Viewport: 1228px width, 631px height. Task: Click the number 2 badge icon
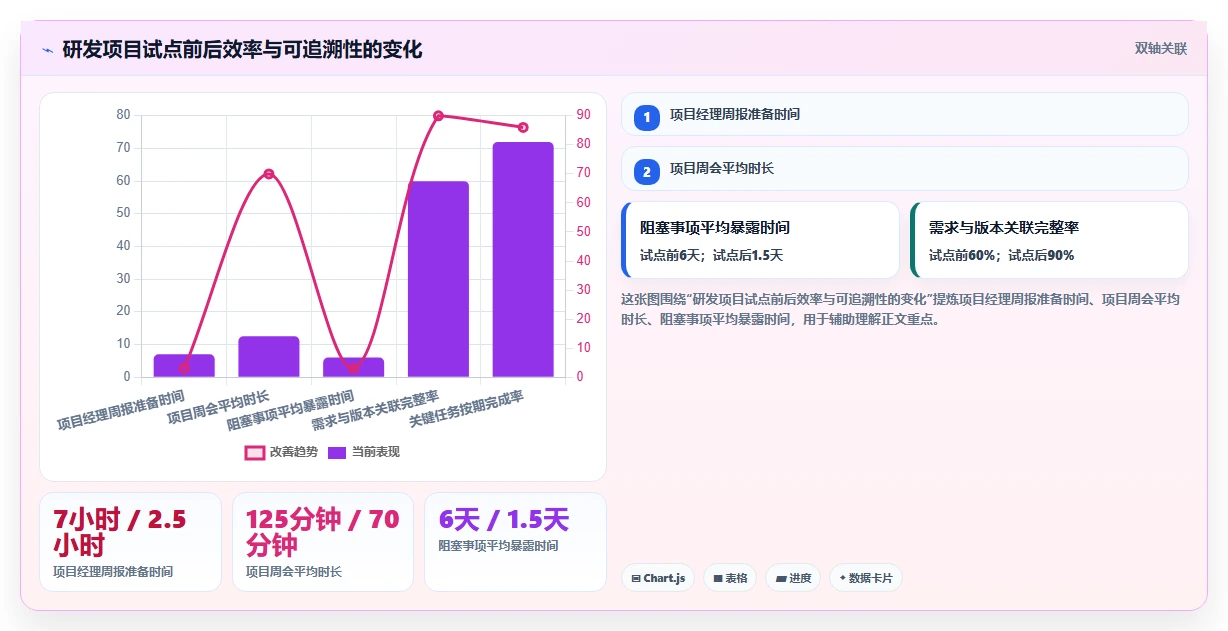click(647, 171)
